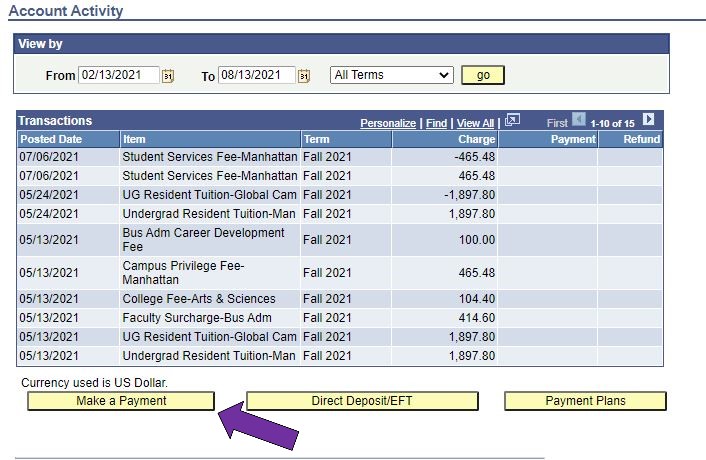Open Direct Deposit/EFT
706x460 pixels.
362,401
